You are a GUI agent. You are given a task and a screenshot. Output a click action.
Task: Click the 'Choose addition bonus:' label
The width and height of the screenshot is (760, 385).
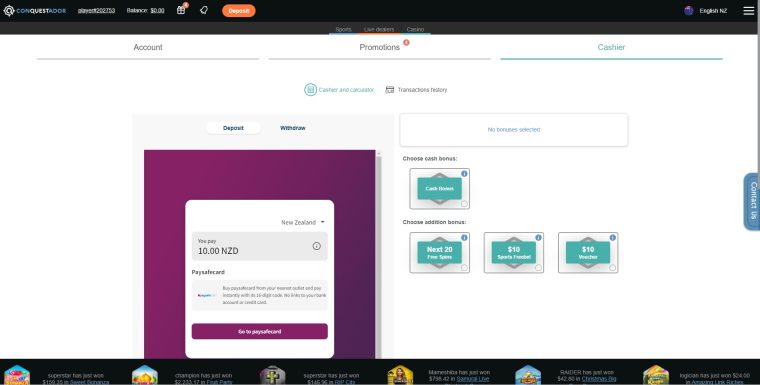pyautogui.click(x=434, y=222)
